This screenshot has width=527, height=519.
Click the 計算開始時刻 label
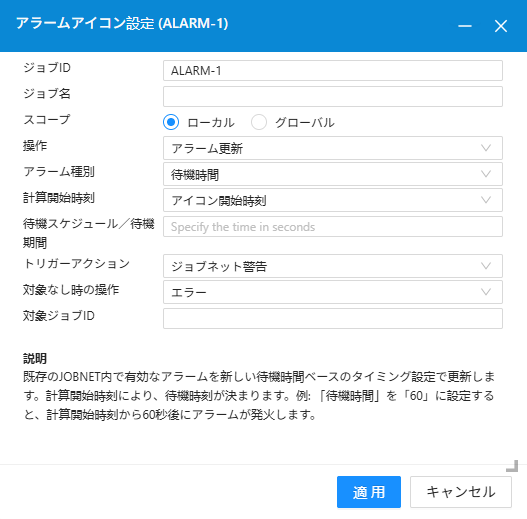(x=59, y=198)
